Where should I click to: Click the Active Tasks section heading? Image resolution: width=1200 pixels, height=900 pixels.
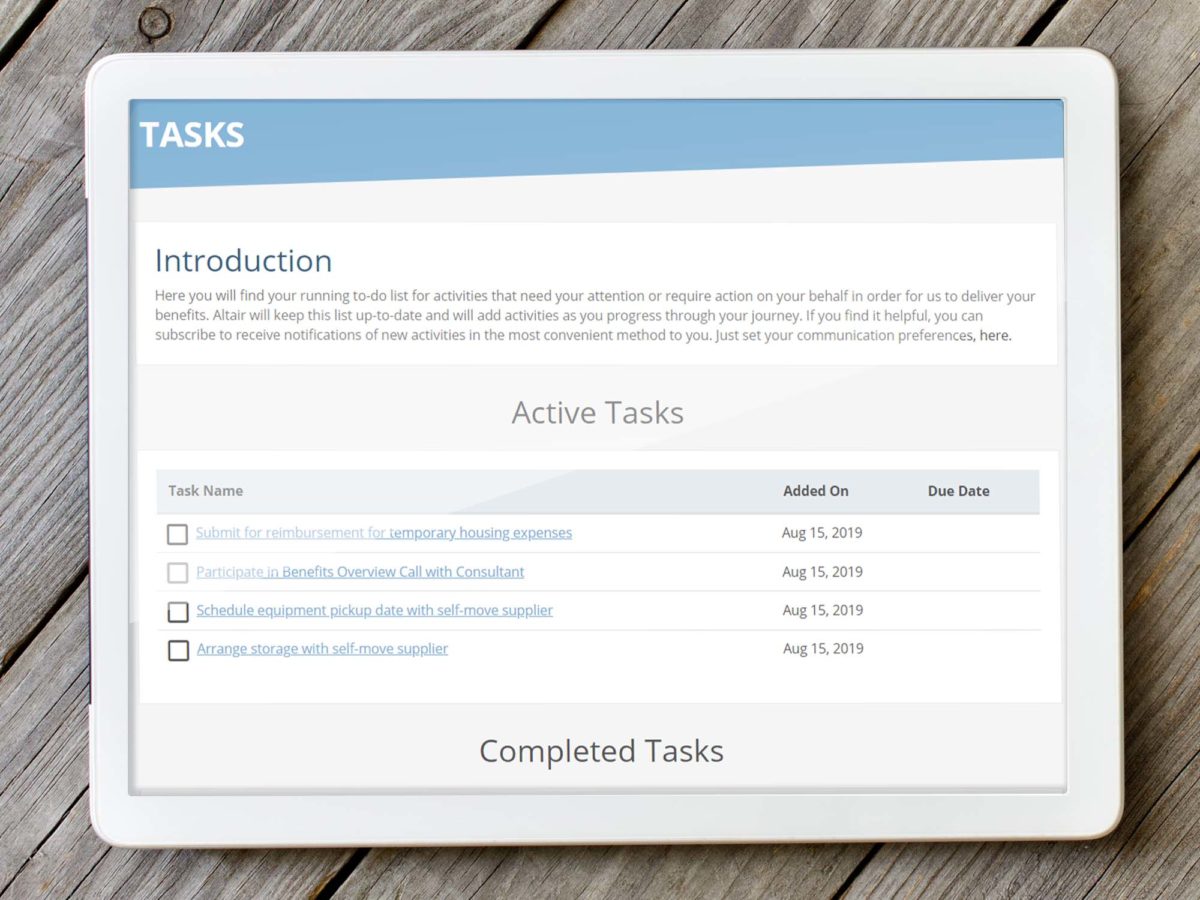click(x=597, y=412)
